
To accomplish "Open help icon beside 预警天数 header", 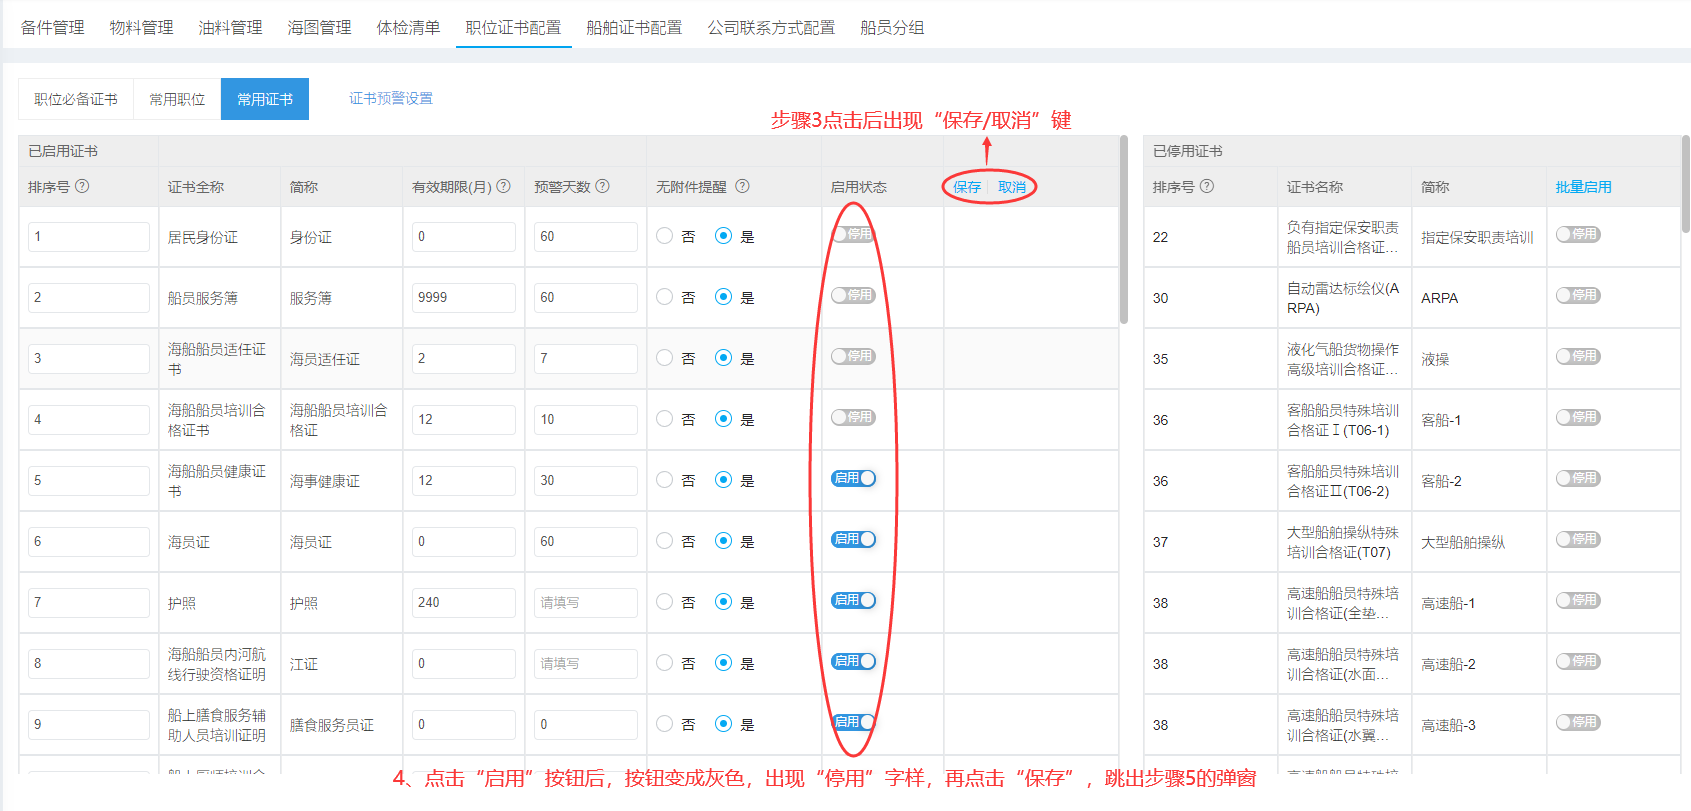I will 602,186.
